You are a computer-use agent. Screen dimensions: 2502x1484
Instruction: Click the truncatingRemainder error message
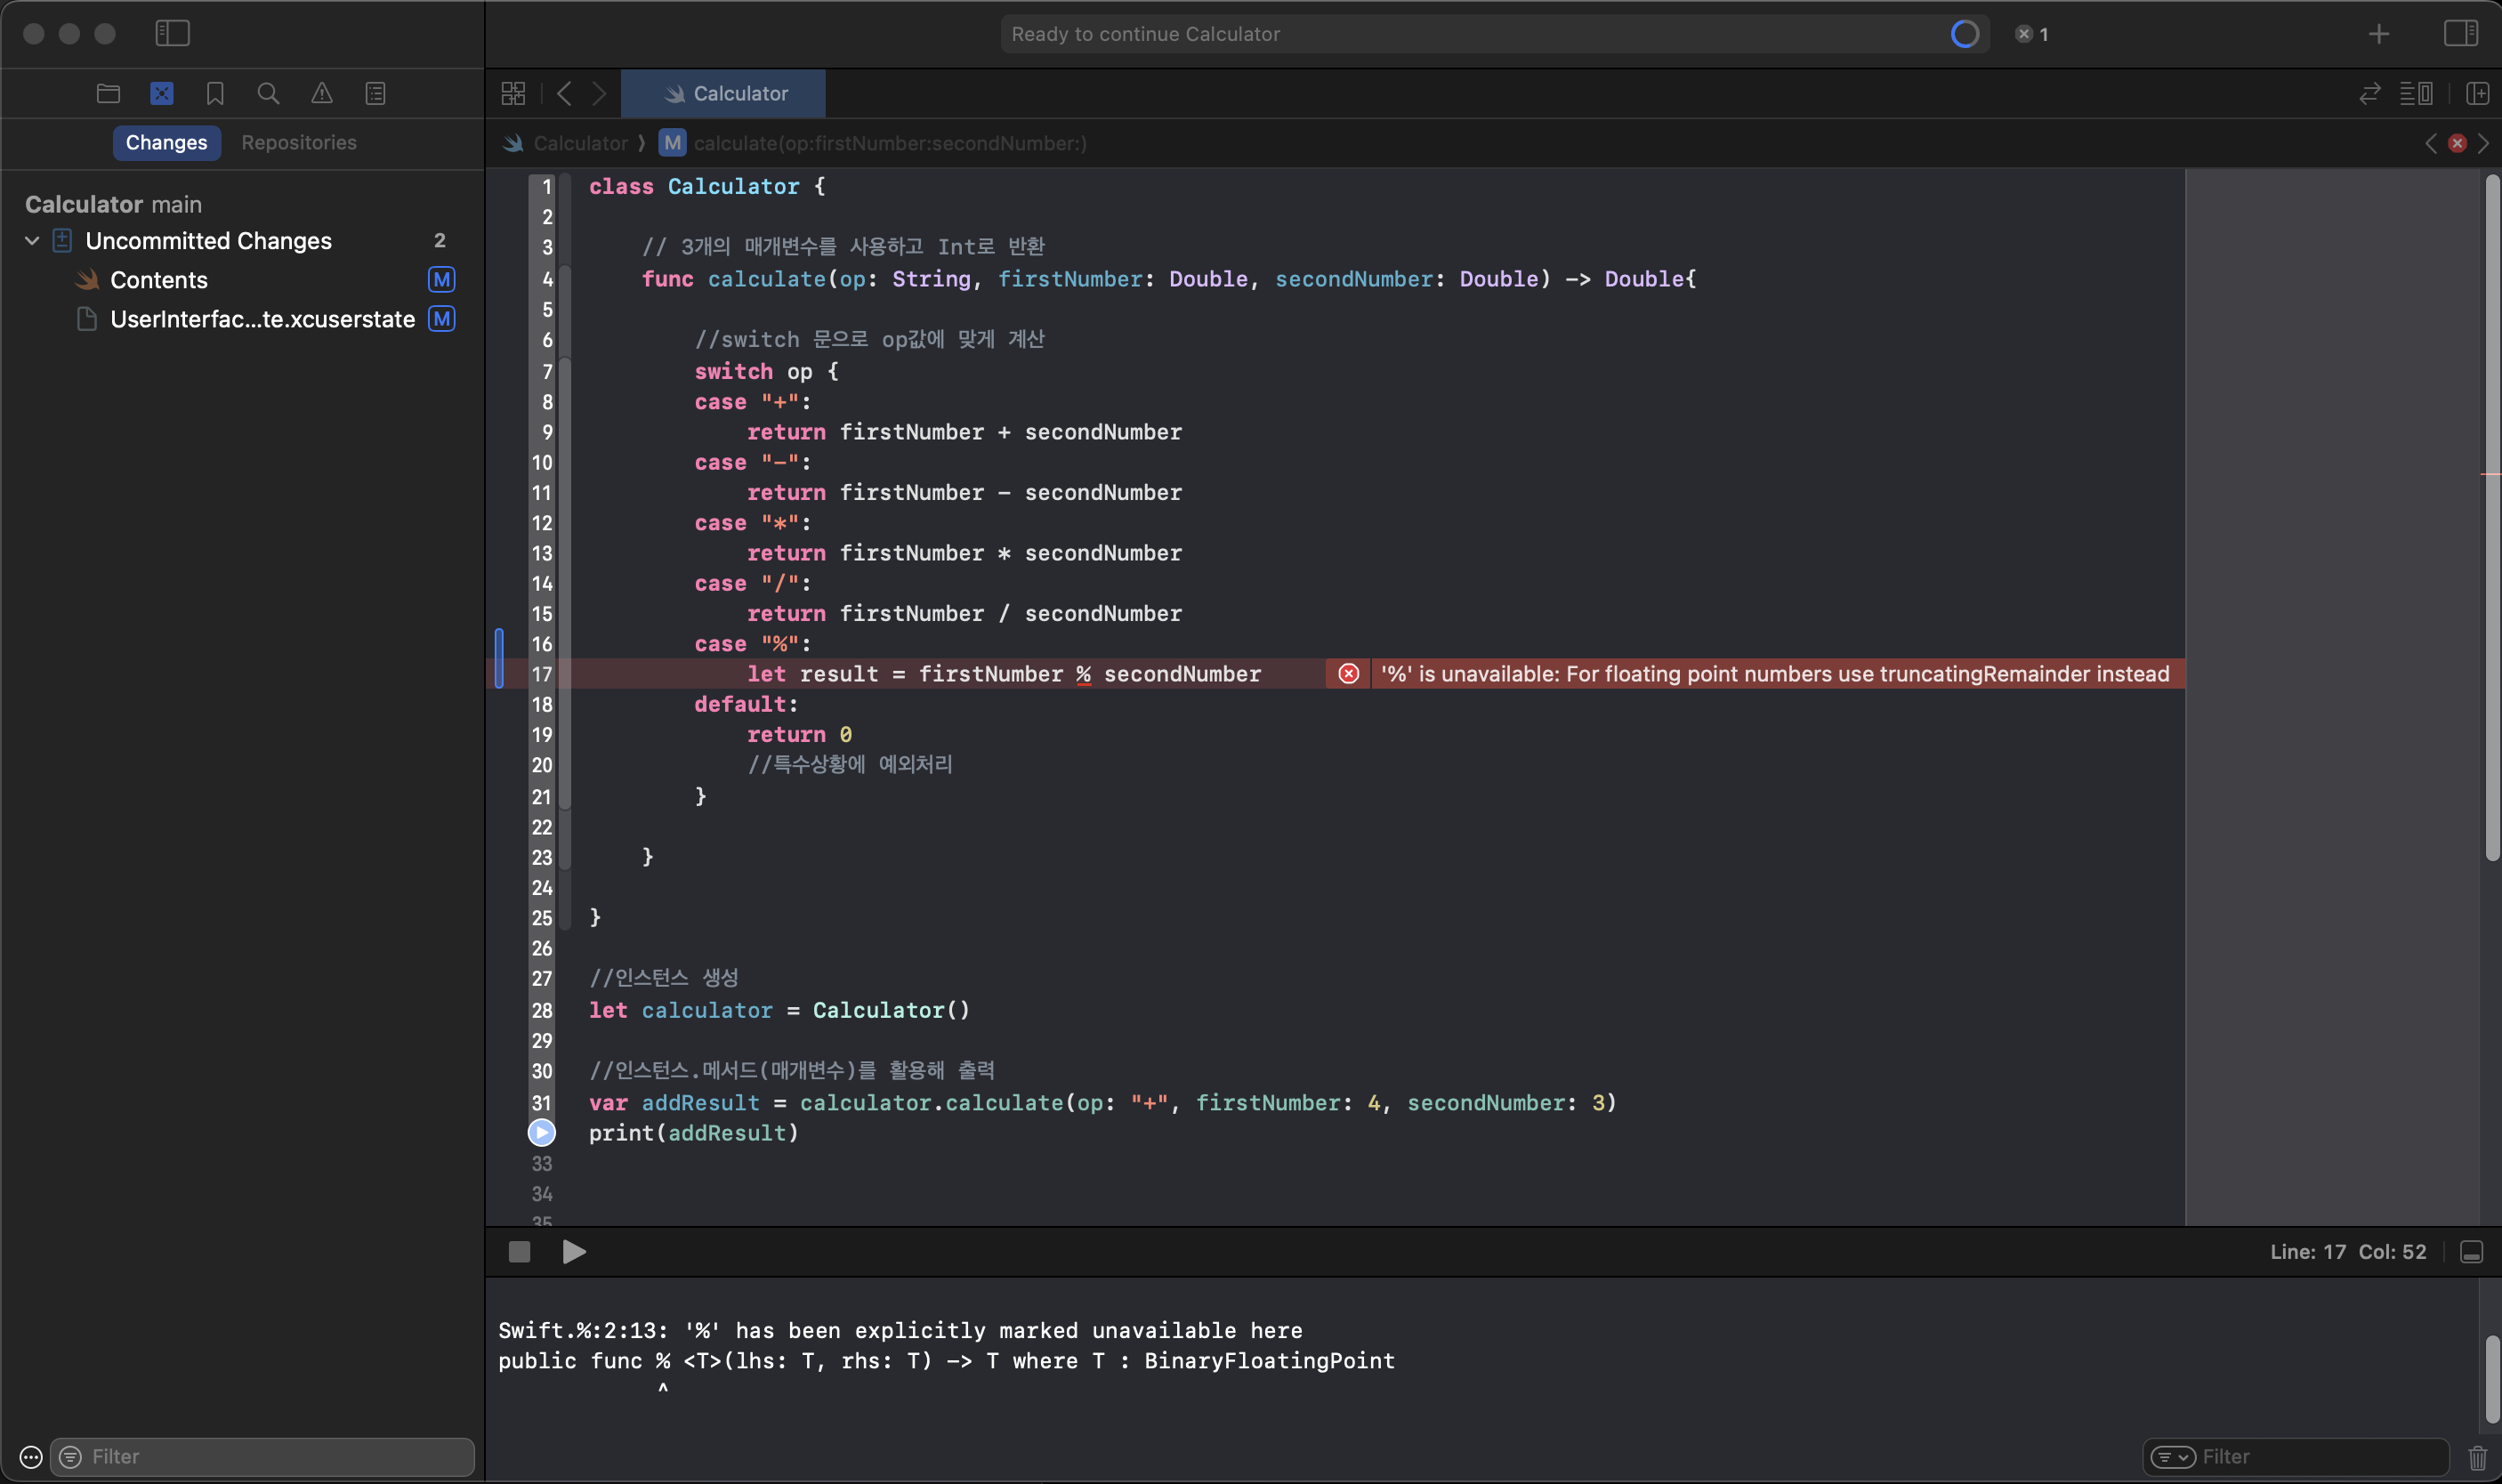click(x=1775, y=673)
